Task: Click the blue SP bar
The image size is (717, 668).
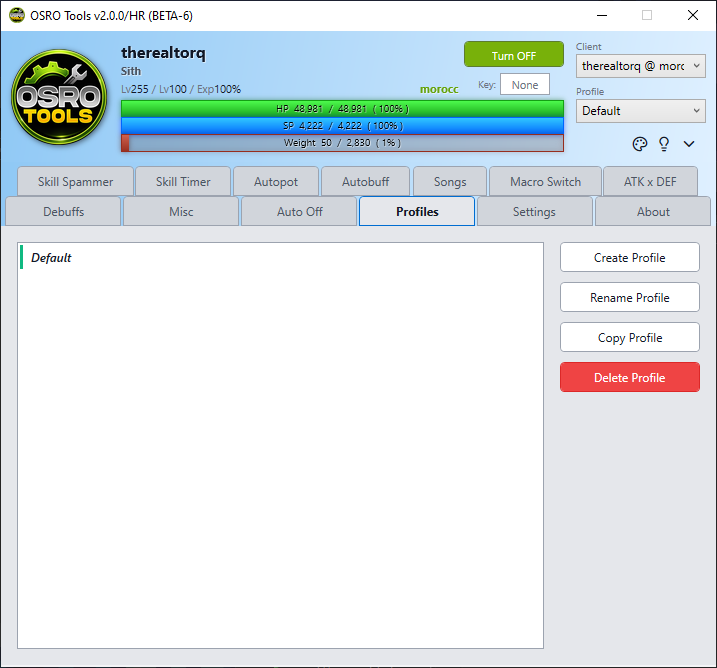Action: pos(342,126)
